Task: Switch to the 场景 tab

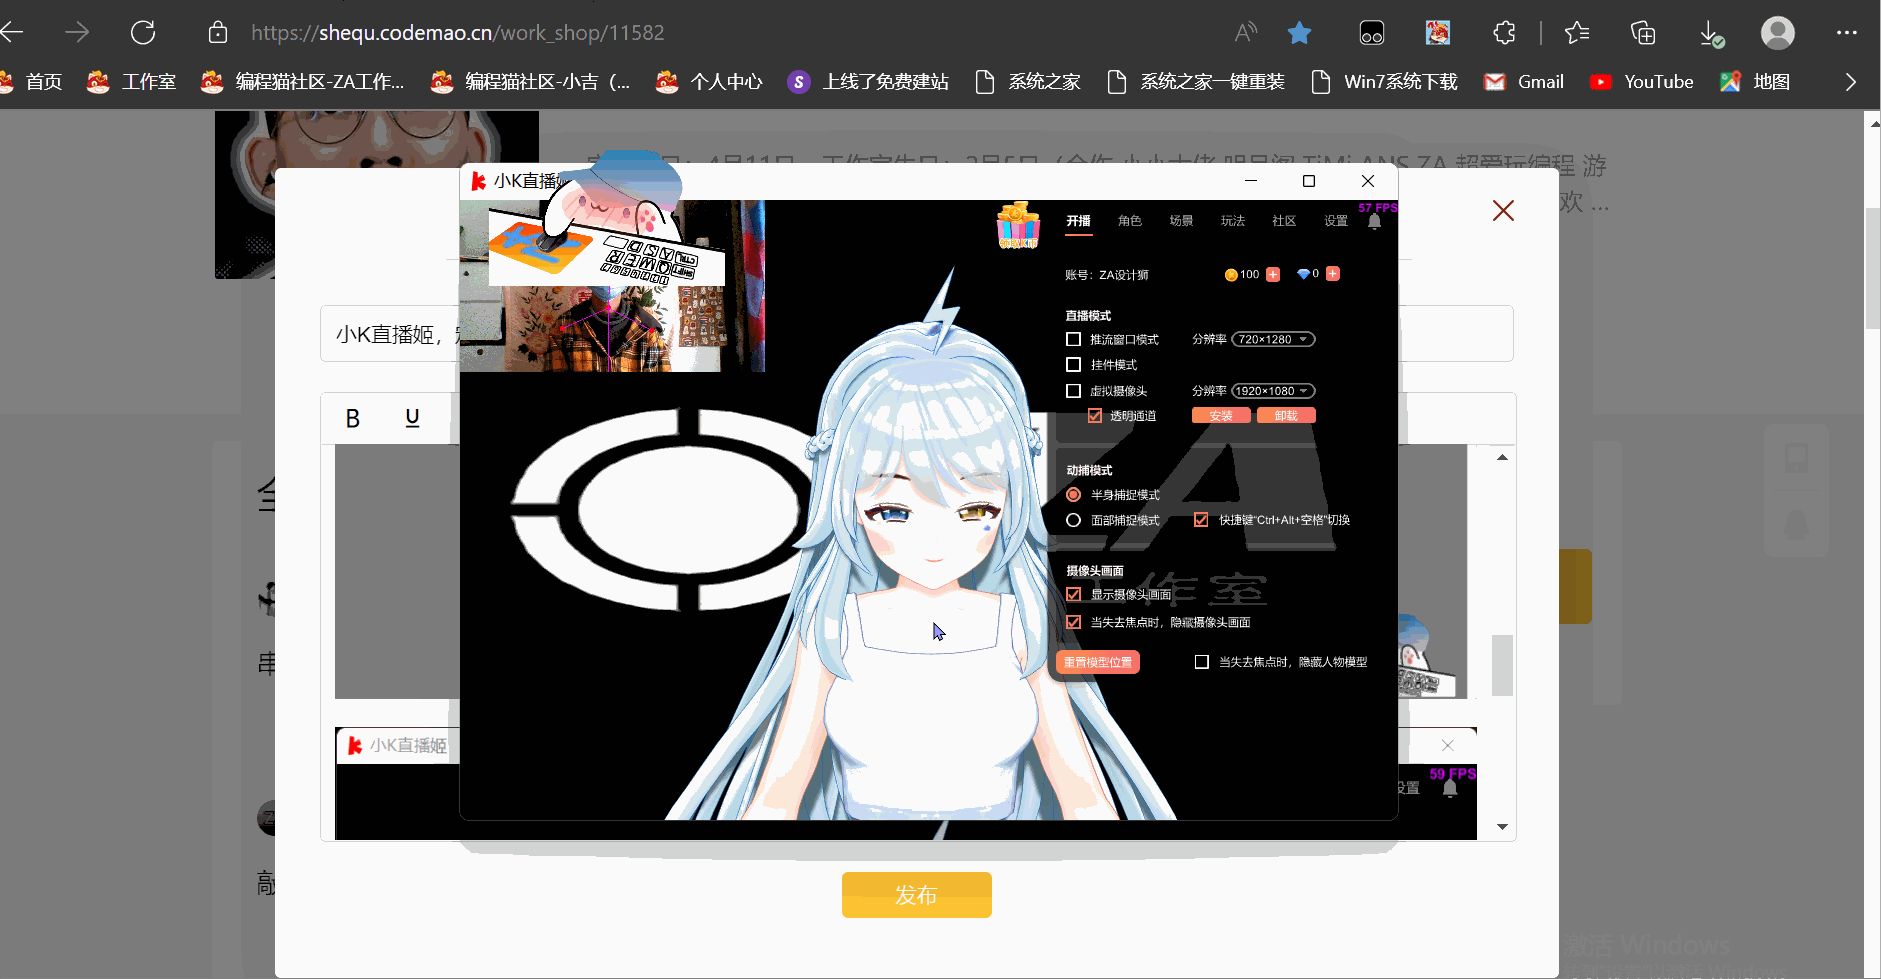Action: (x=1181, y=221)
